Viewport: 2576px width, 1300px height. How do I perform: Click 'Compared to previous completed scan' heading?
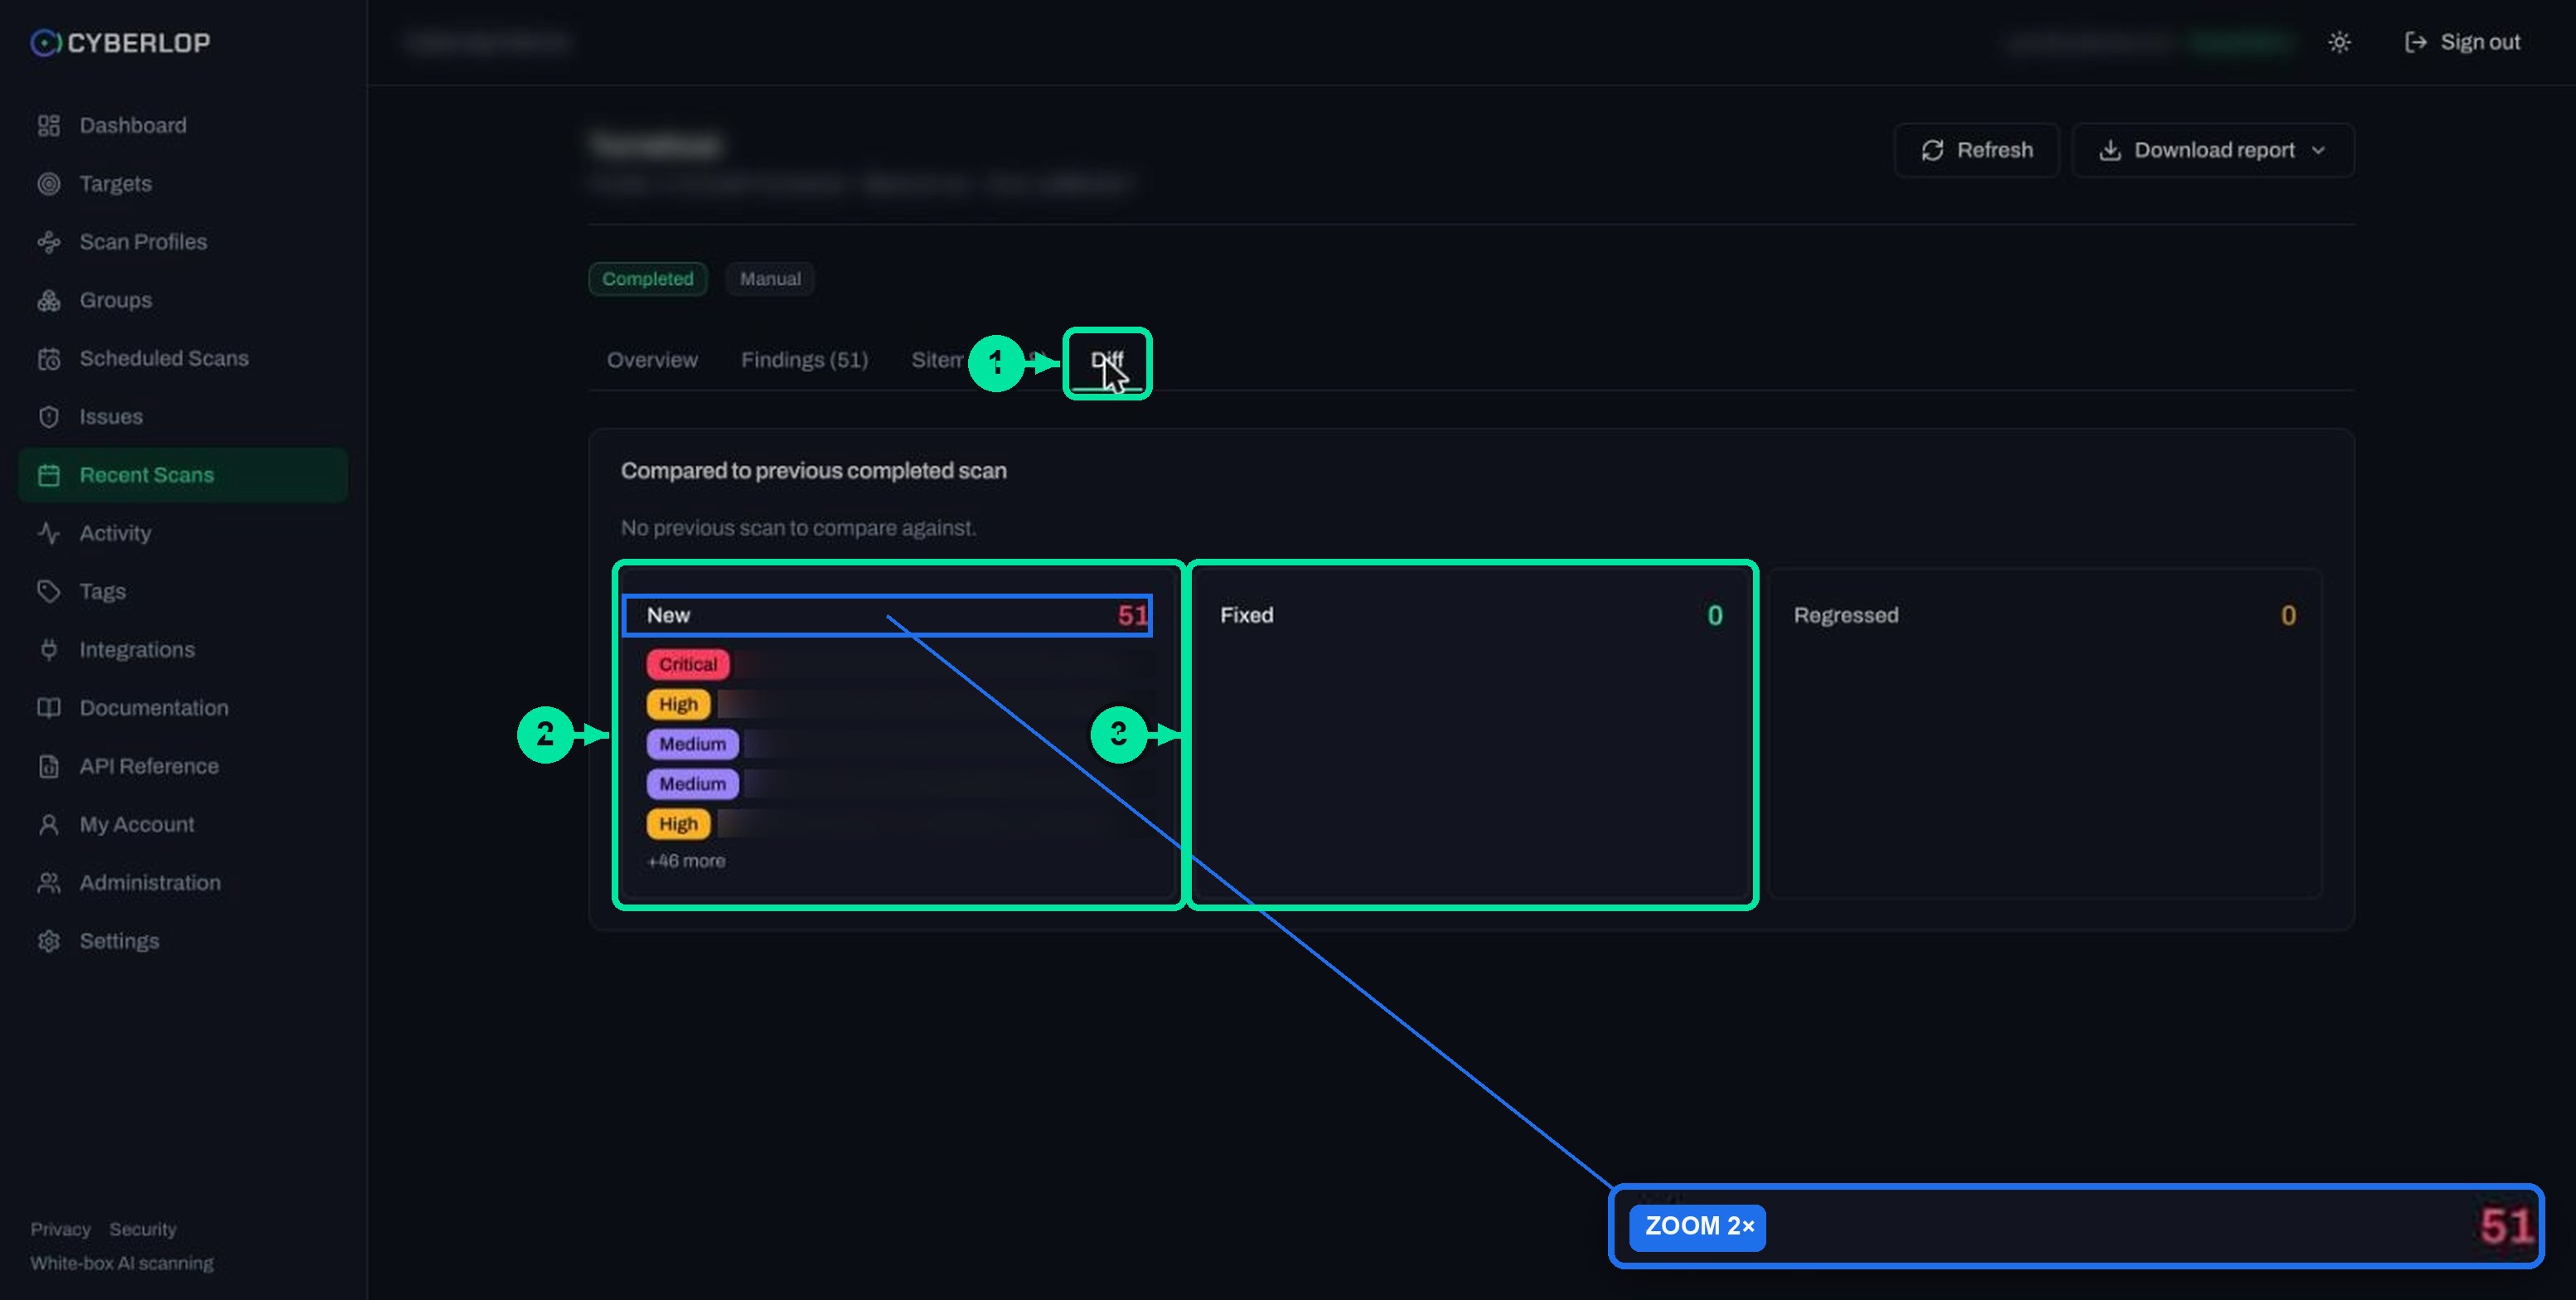tap(813, 471)
